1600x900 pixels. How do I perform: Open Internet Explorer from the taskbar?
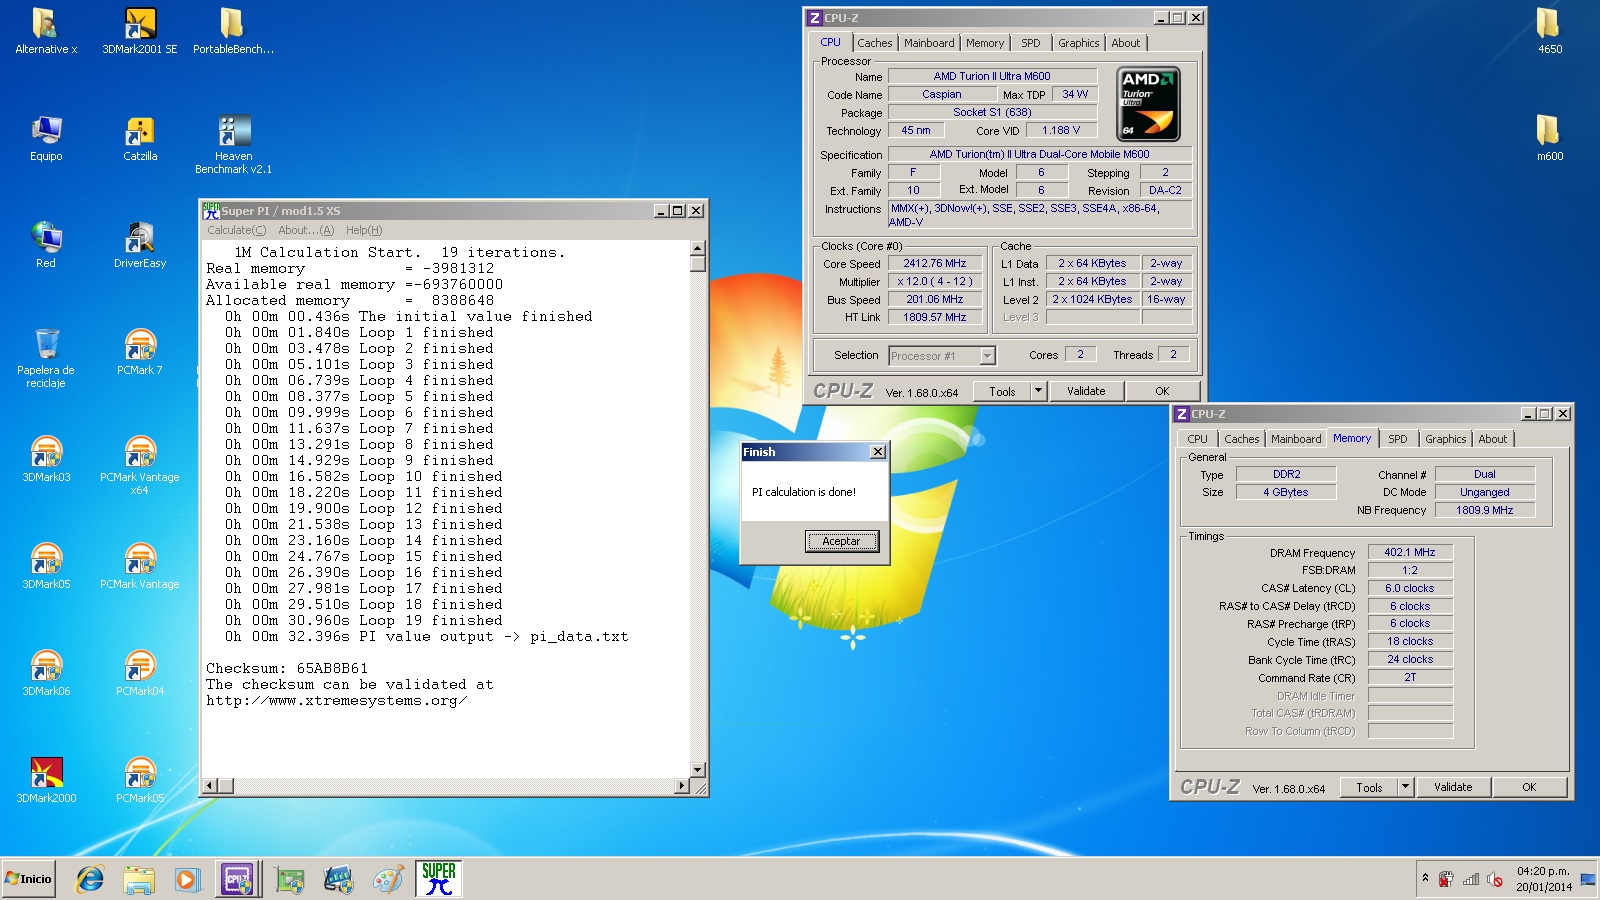[90, 879]
